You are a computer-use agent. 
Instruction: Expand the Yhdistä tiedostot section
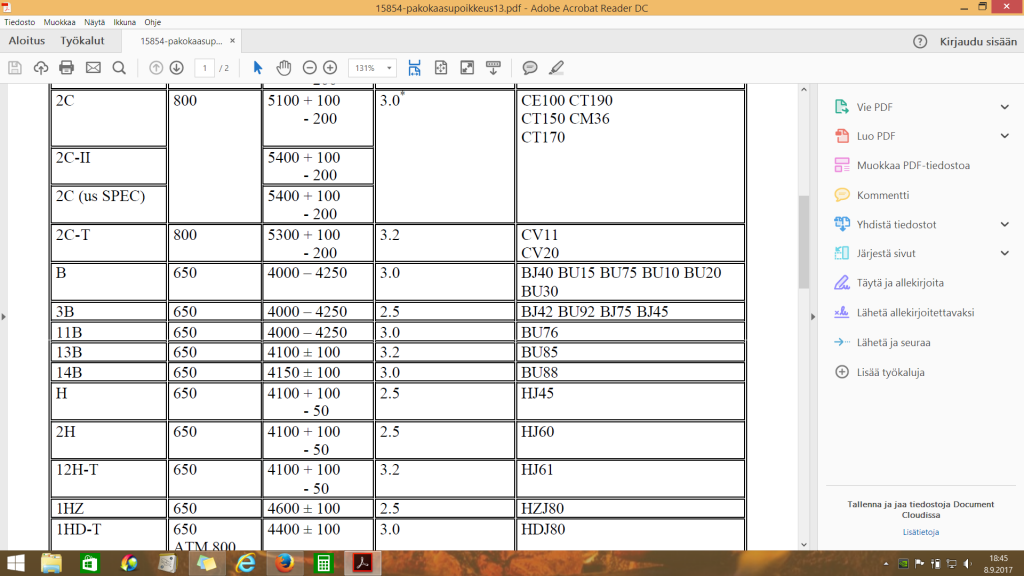click(1004, 224)
